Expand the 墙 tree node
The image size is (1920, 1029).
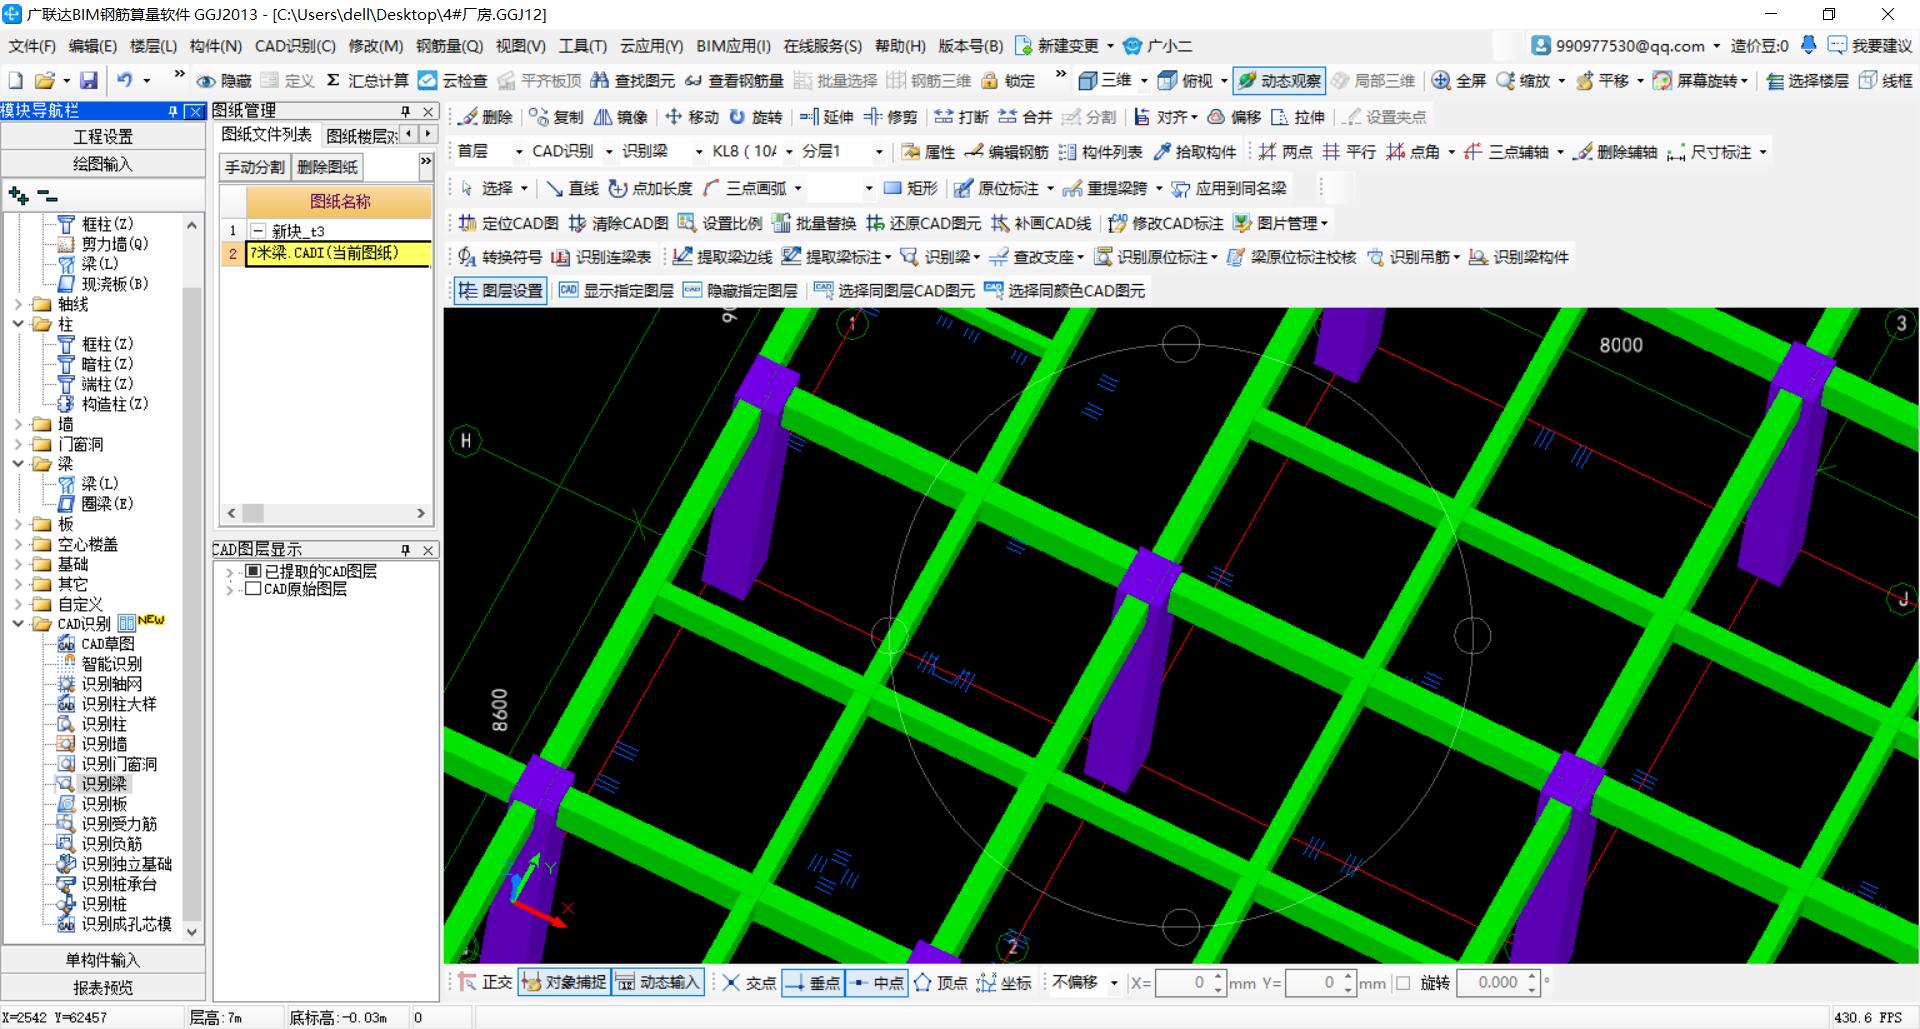[18, 424]
